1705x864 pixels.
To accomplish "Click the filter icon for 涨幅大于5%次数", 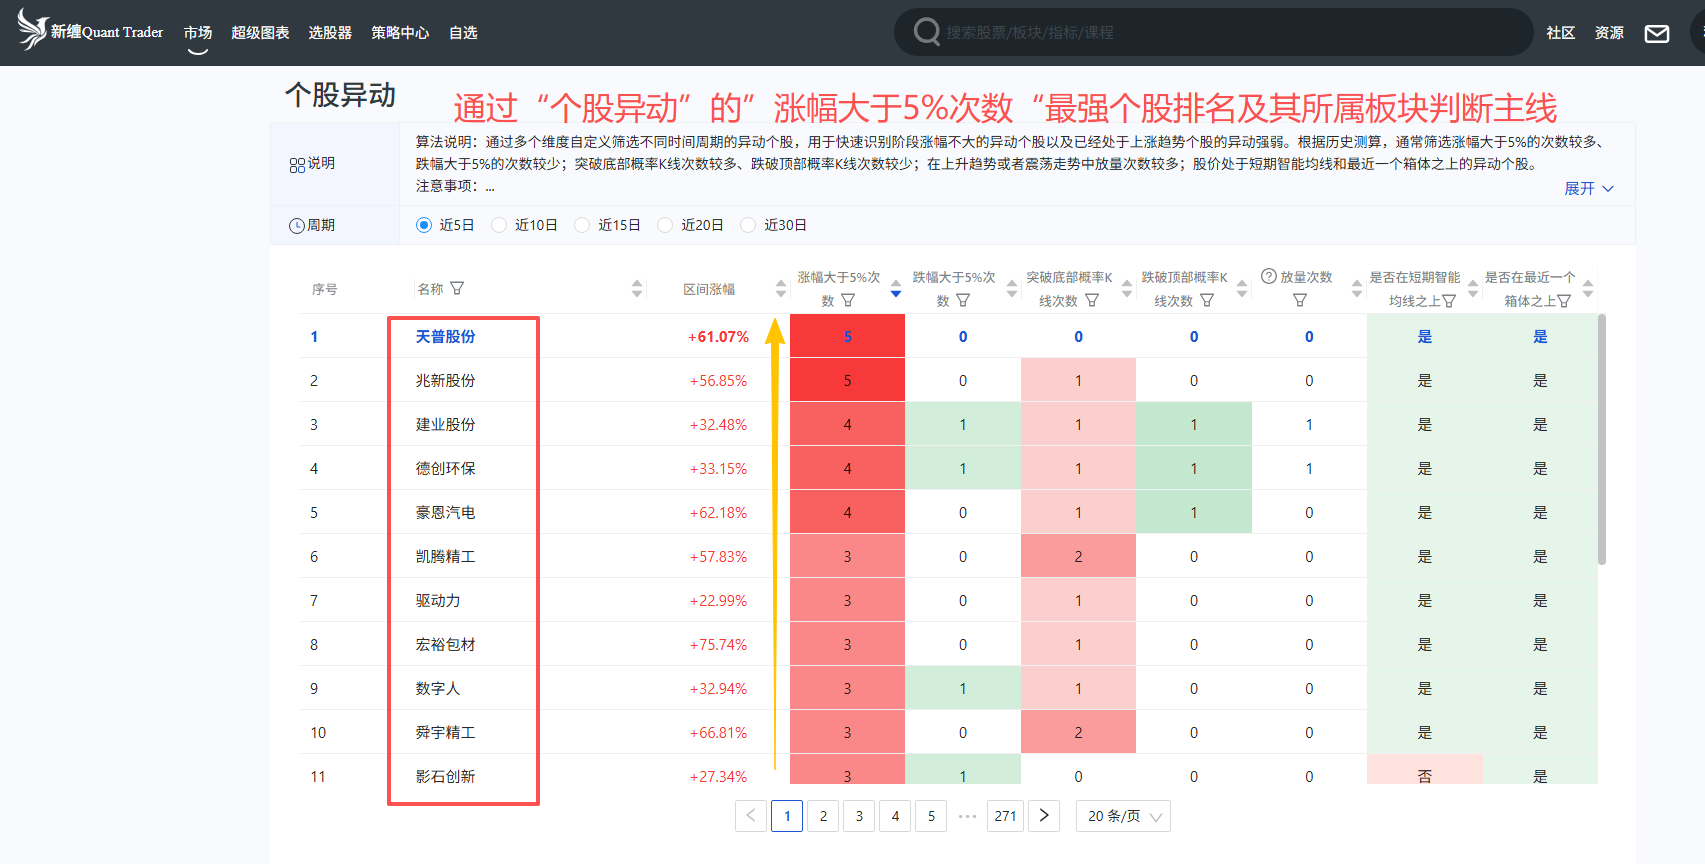I will (x=848, y=300).
